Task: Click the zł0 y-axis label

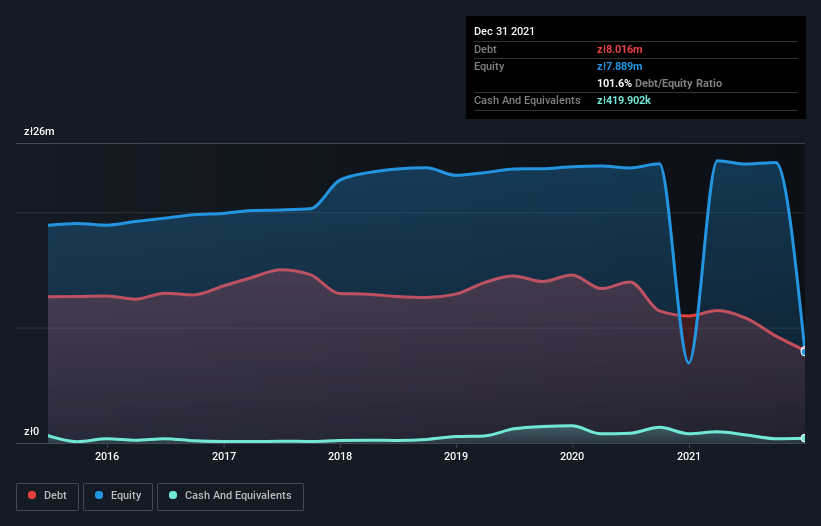Action: (x=31, y=432)
